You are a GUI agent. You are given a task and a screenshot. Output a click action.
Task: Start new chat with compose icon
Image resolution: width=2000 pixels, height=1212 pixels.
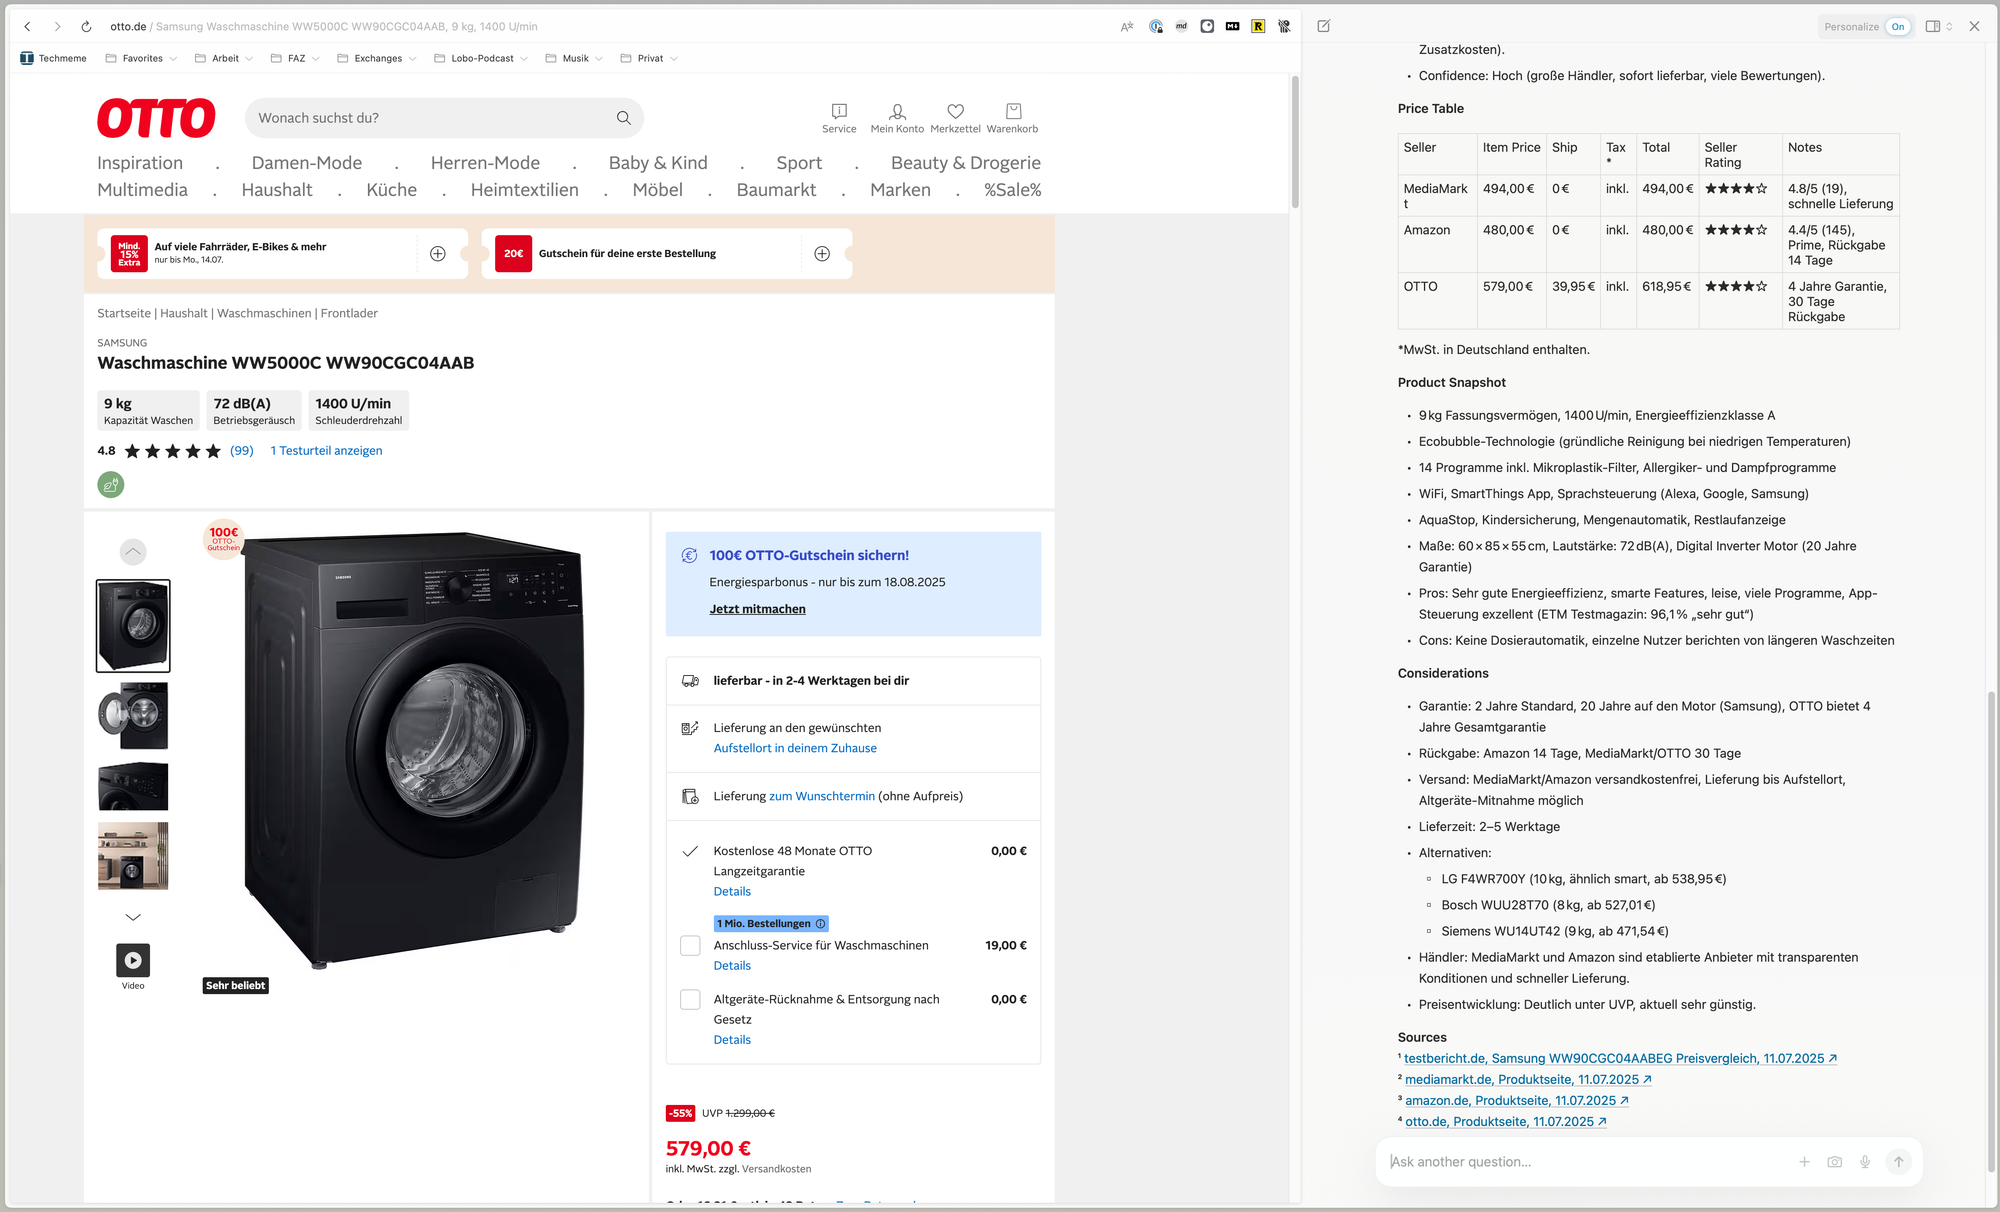[x=1323, y=27]
